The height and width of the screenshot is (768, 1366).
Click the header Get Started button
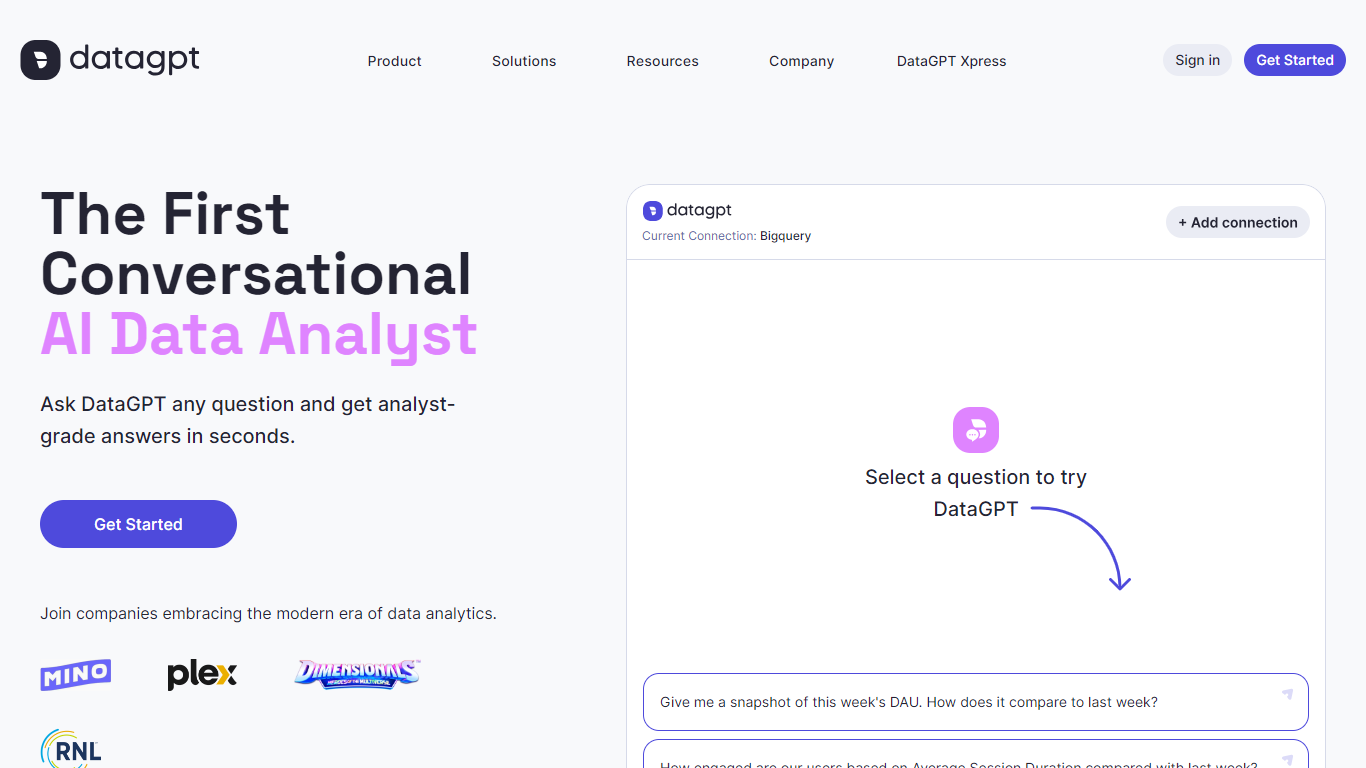(x=1295, y=60)
